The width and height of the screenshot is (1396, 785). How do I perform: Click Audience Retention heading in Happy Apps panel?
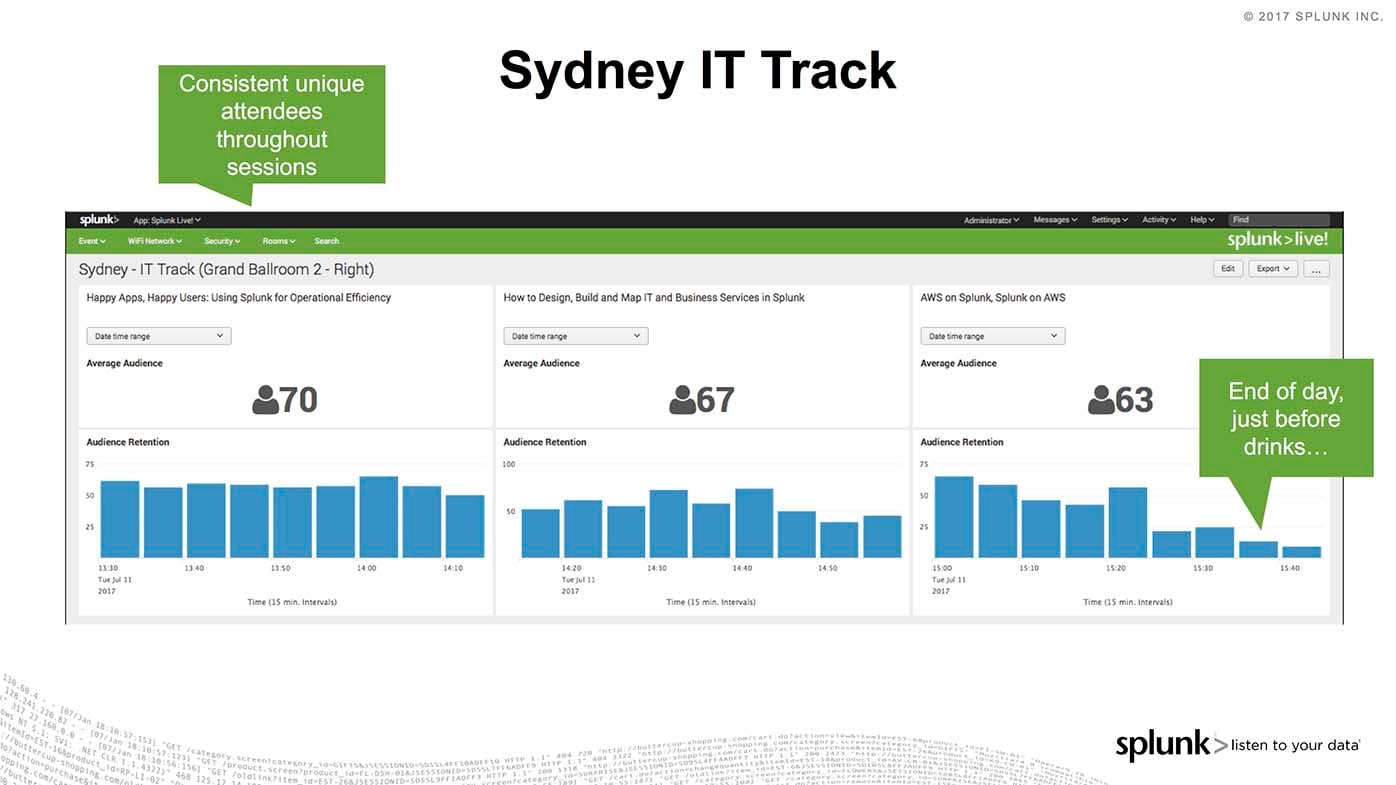point(128,442)
